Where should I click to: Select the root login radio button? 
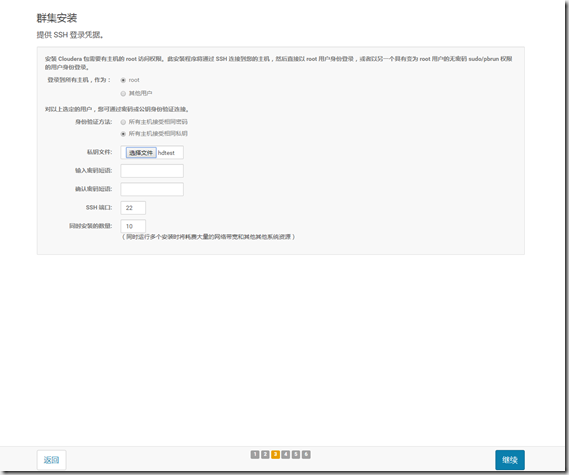pos(123,80)
